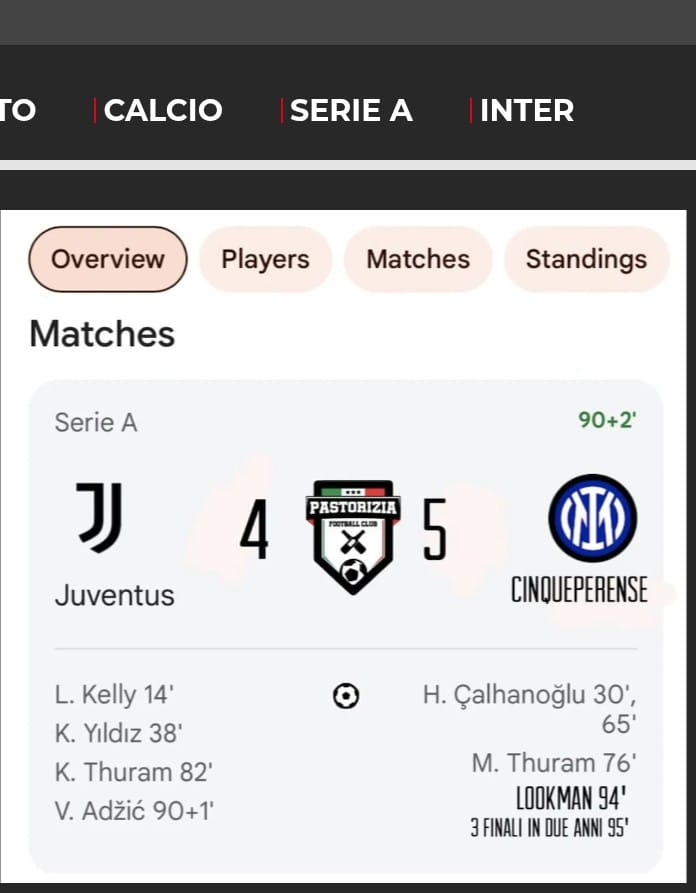Click the CINQUEPERENSE team name
Screen dimensions: 696x893
click(579, 589)
